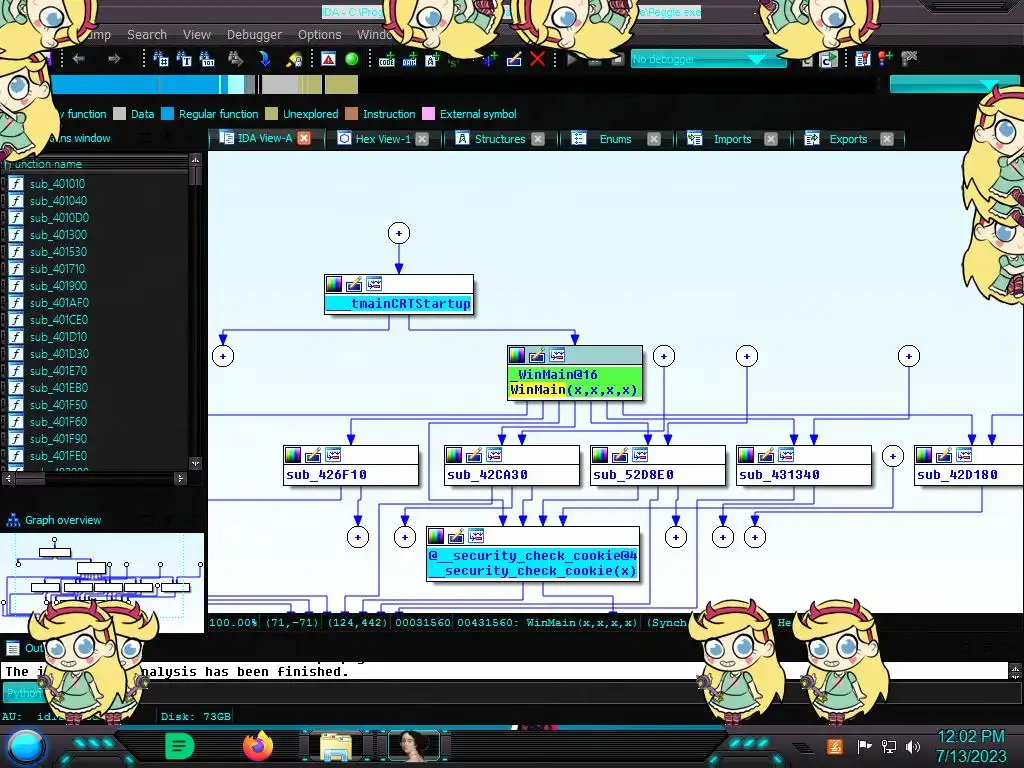The width and height of the screenshot is (1024, 768).
Task: Open the teal dropdown right of navigation band
Action: tap(954, 84)
